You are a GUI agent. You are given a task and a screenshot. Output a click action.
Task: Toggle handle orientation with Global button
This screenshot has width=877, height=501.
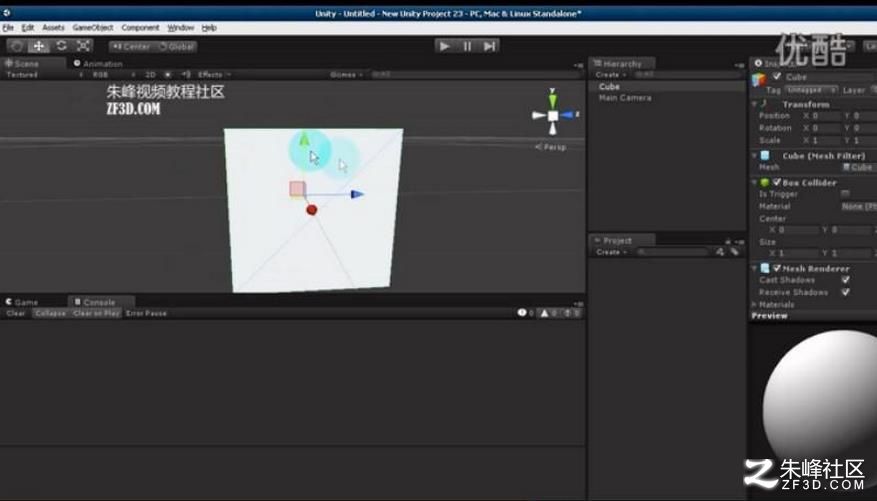coord(176,46)
